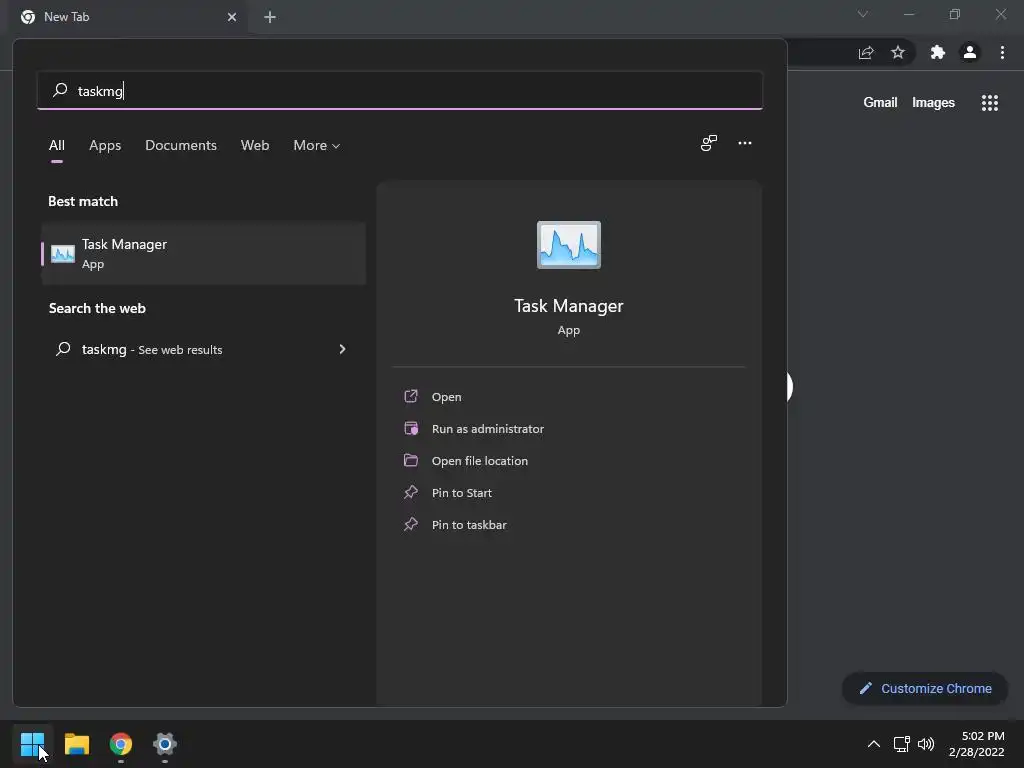This screenshot has height=768, width=1024.
Task: Click the magnifier icon in search box
Action: [x=60, y=89]
